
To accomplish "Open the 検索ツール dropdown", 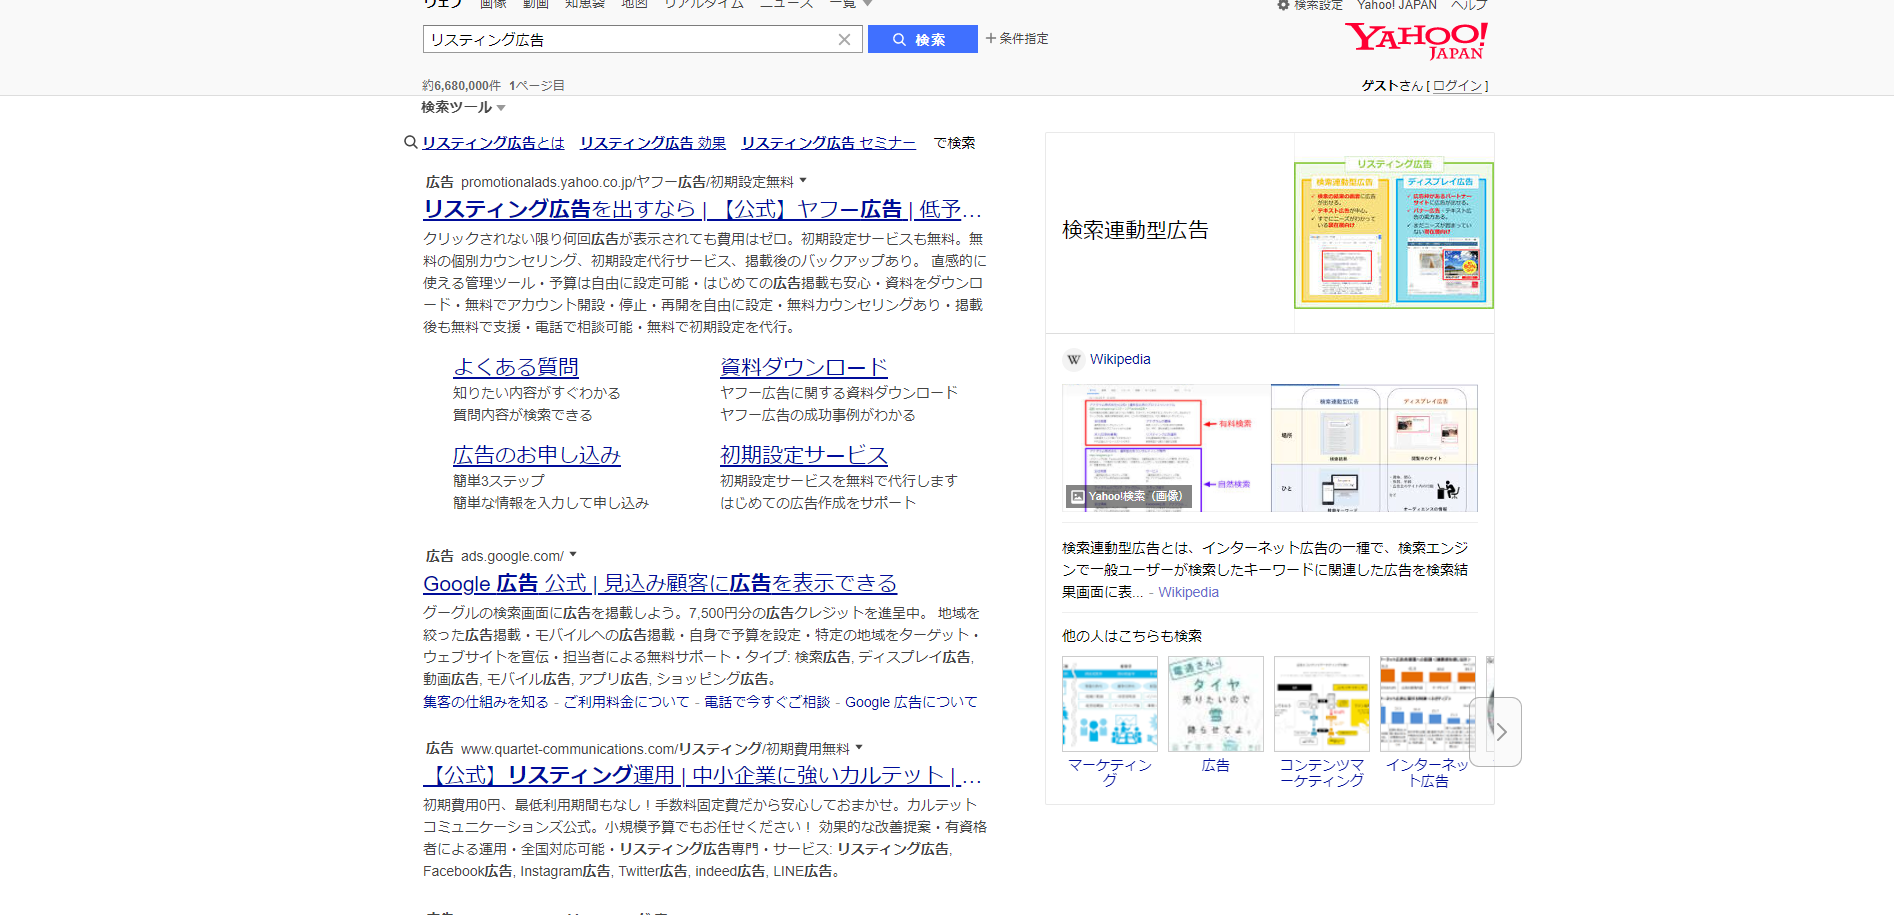I will (x=463, y=107).
